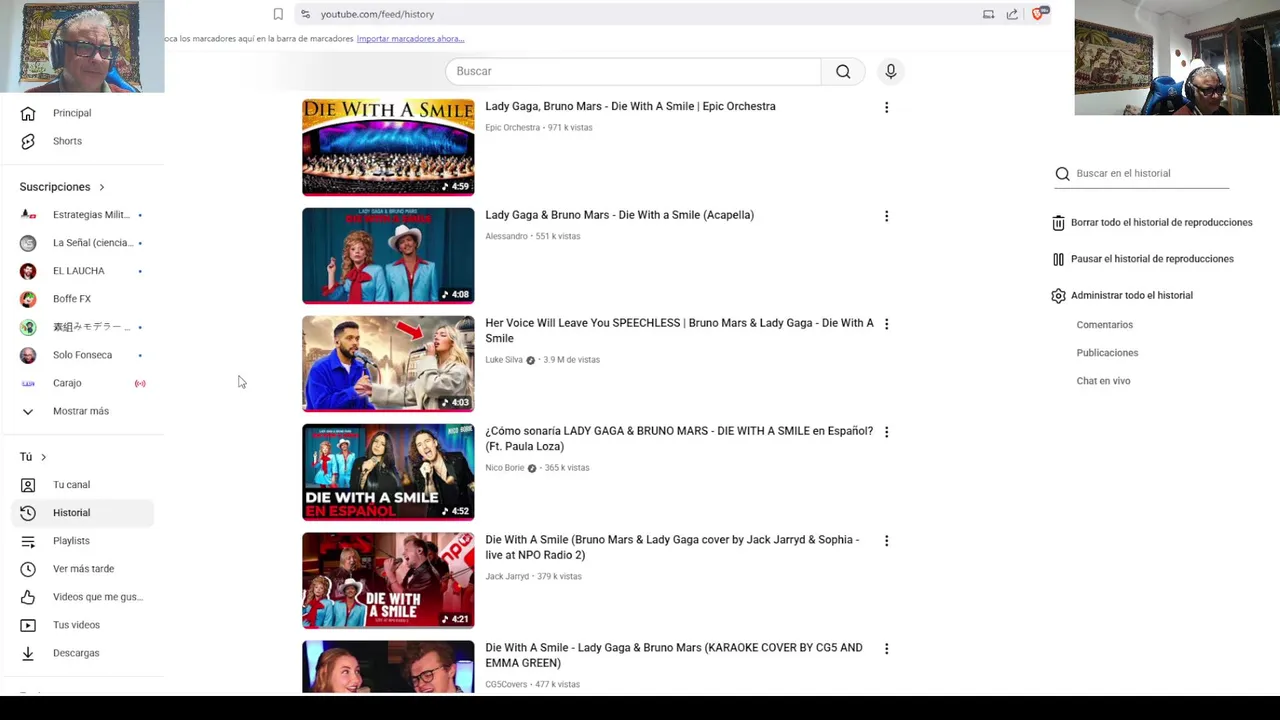1280x720 pixels.
Task: Click the magnifier search button
Action: click(x=843, y=71)
